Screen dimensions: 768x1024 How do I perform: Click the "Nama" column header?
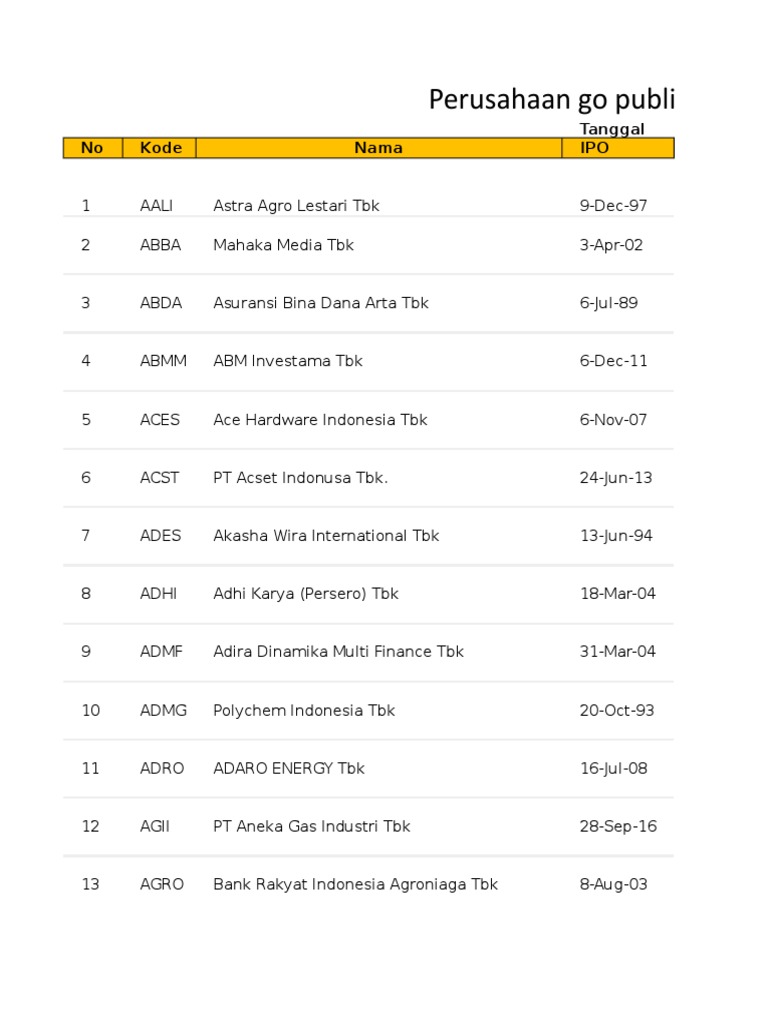(378, 148)
